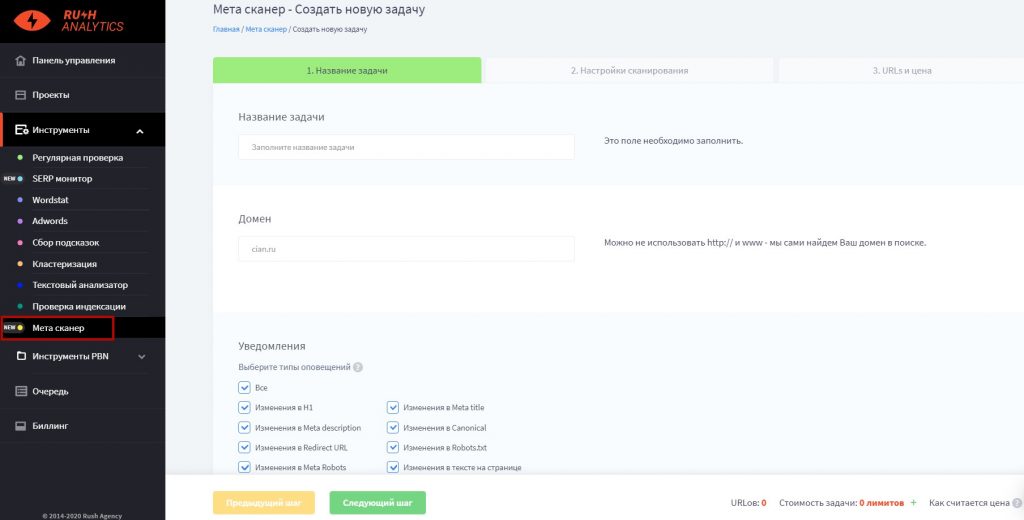Toggle the Изменения в H1 checkbox
The height and width of the screenshot is (520, 1024).
(x=244, y=408)
